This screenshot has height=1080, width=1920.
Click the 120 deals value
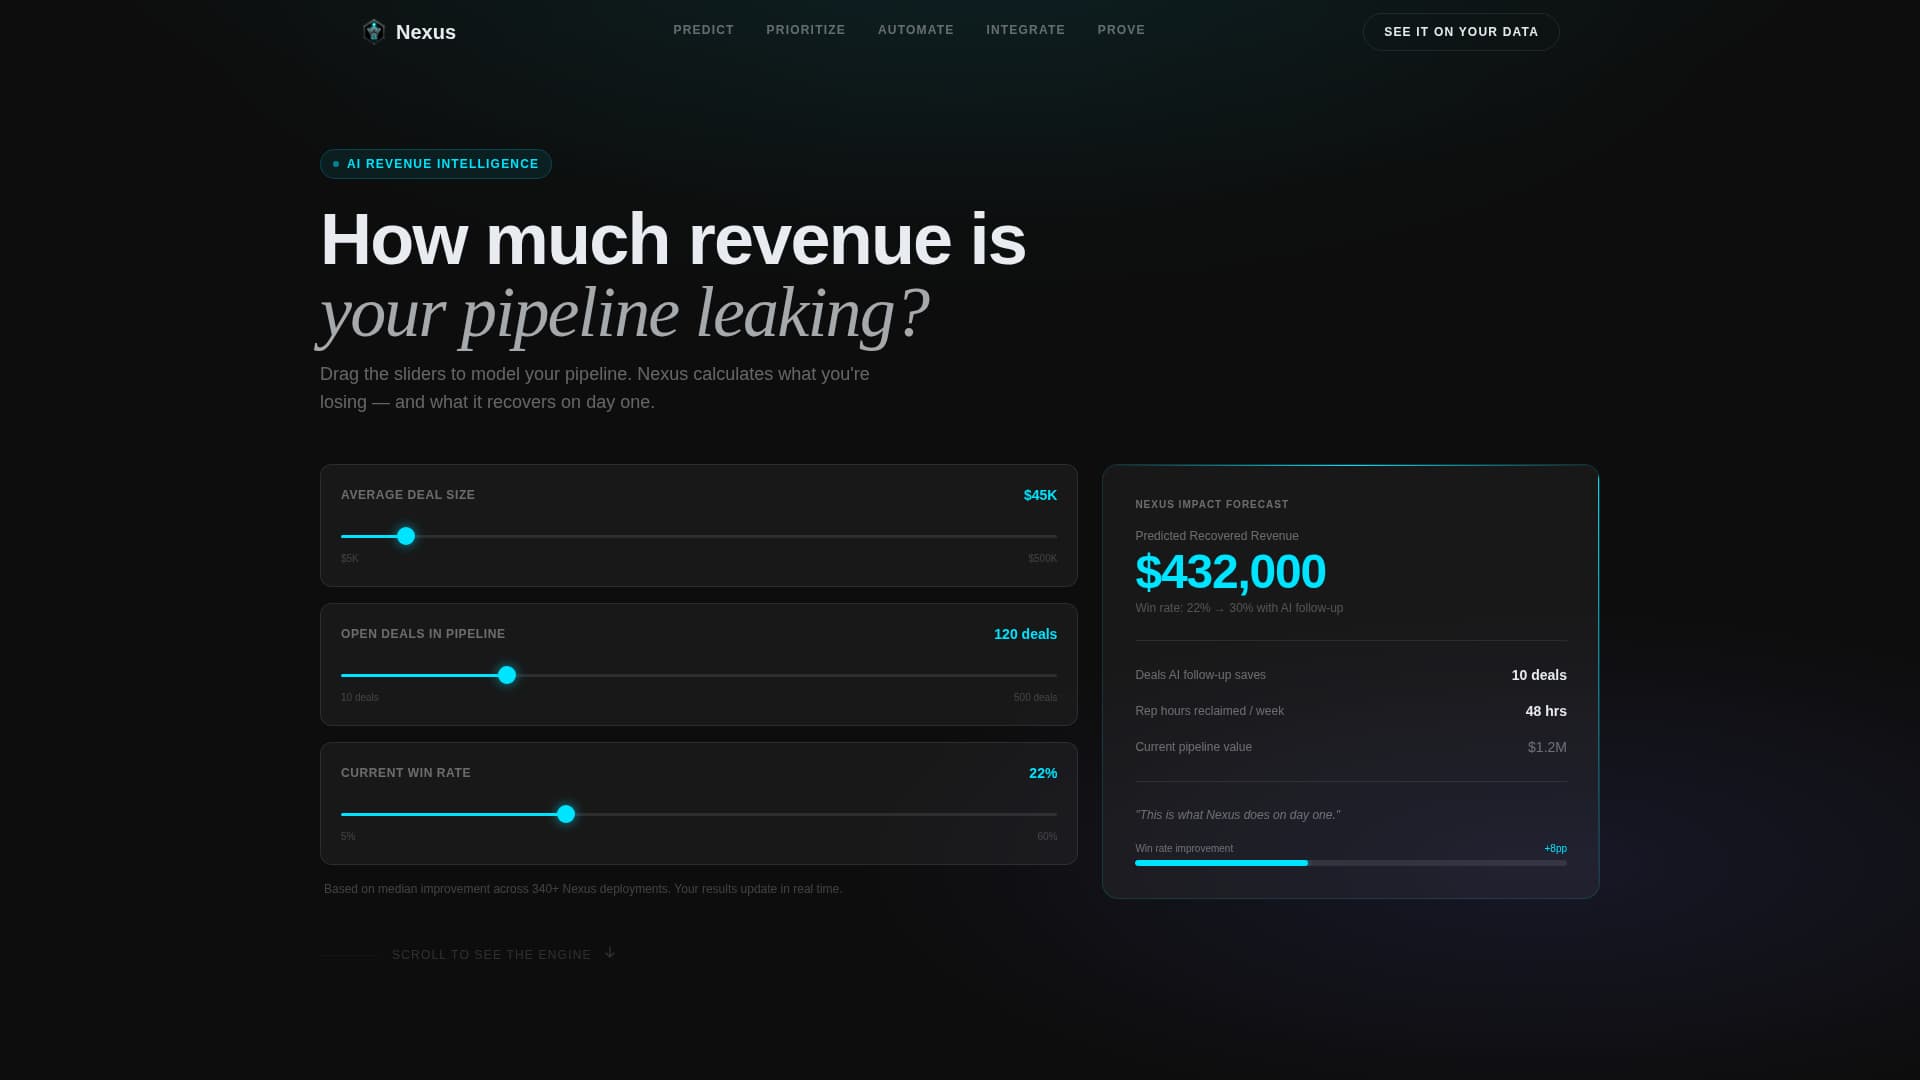click(x=1025, y=634)
